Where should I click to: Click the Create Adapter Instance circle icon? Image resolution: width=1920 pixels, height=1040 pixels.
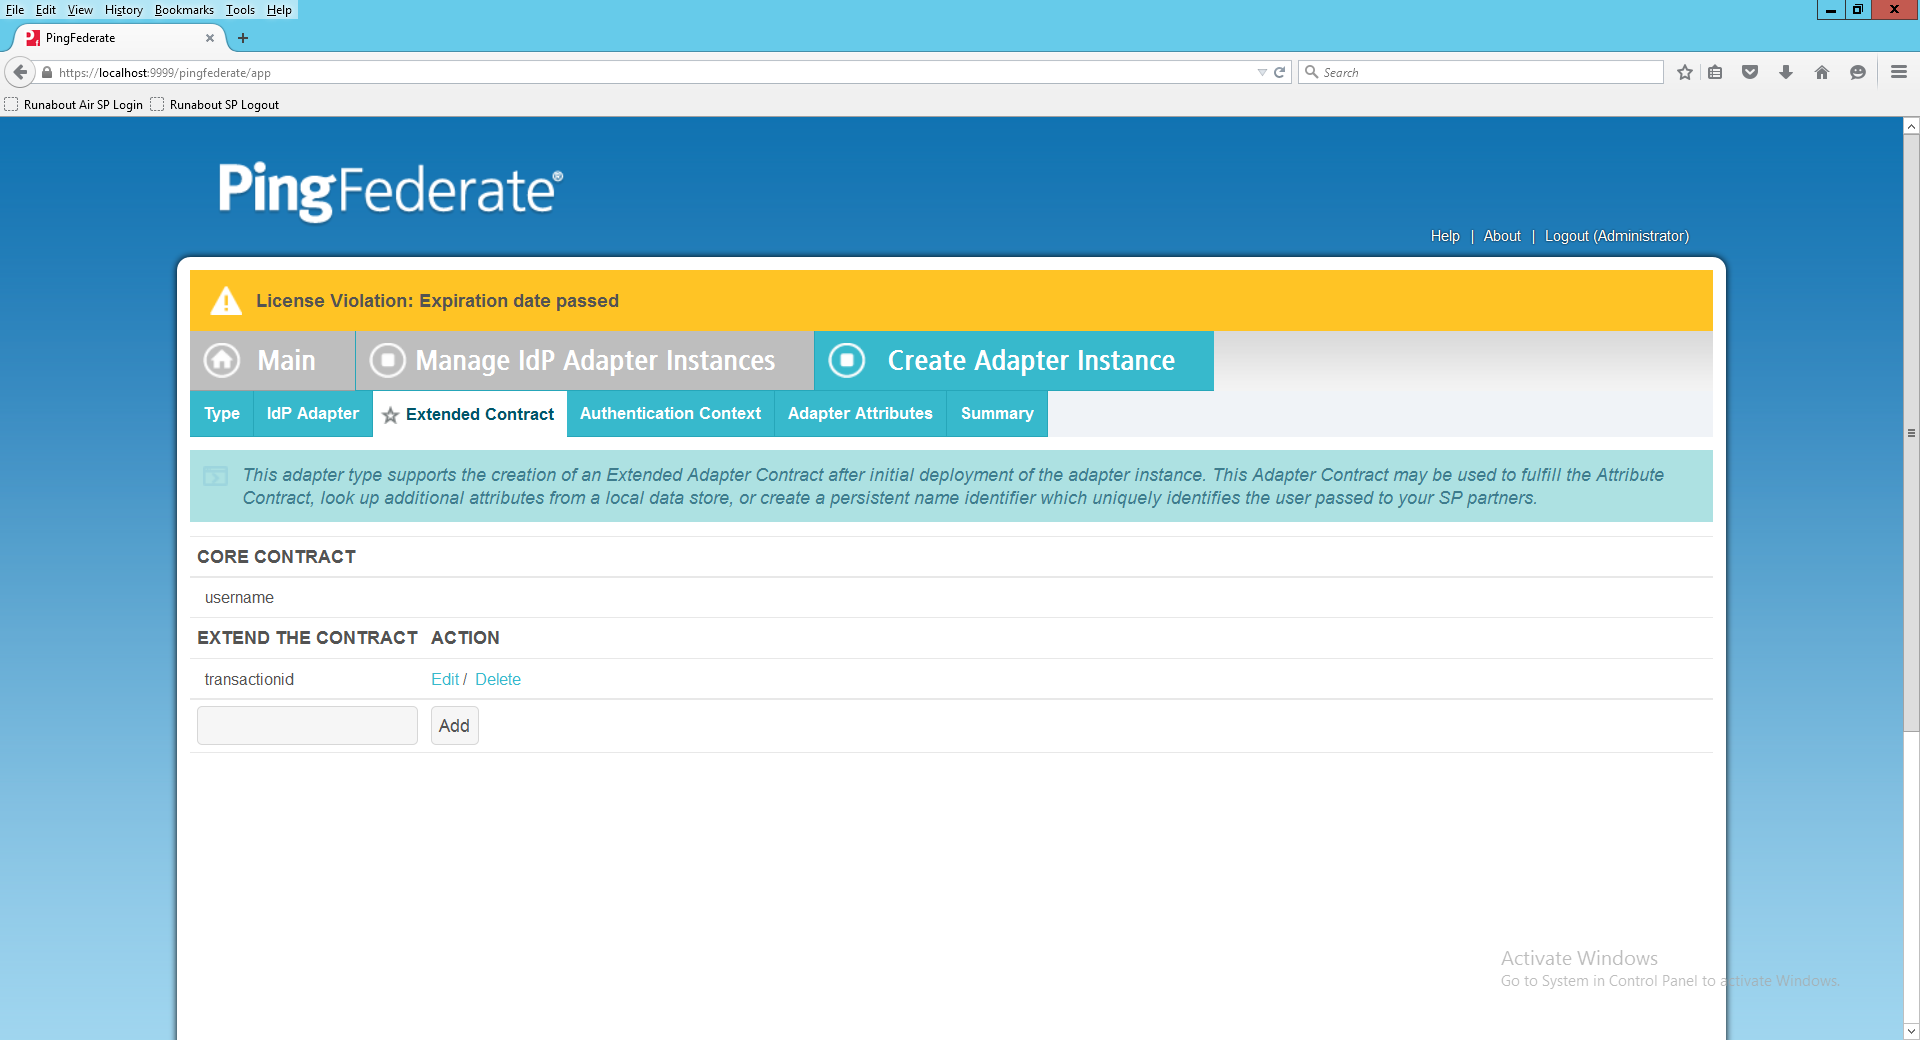[x=847, y=360]
